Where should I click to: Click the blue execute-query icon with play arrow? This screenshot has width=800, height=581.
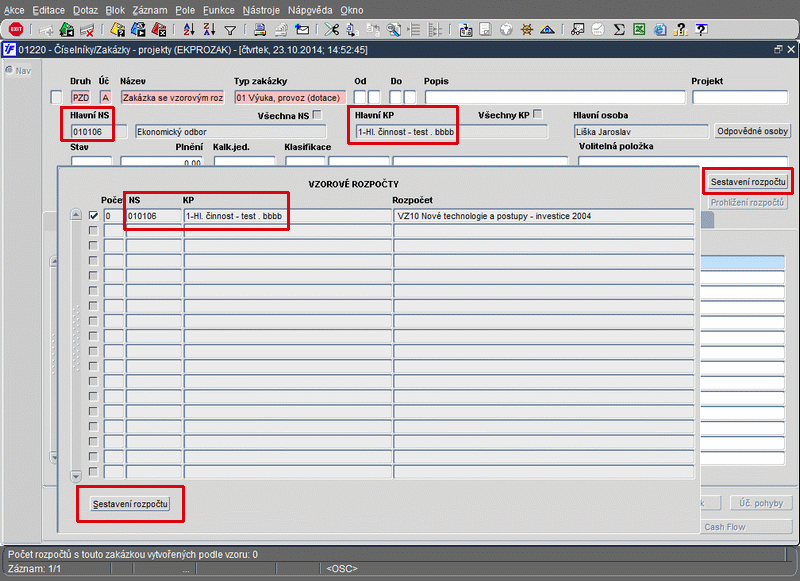[138, 30]
